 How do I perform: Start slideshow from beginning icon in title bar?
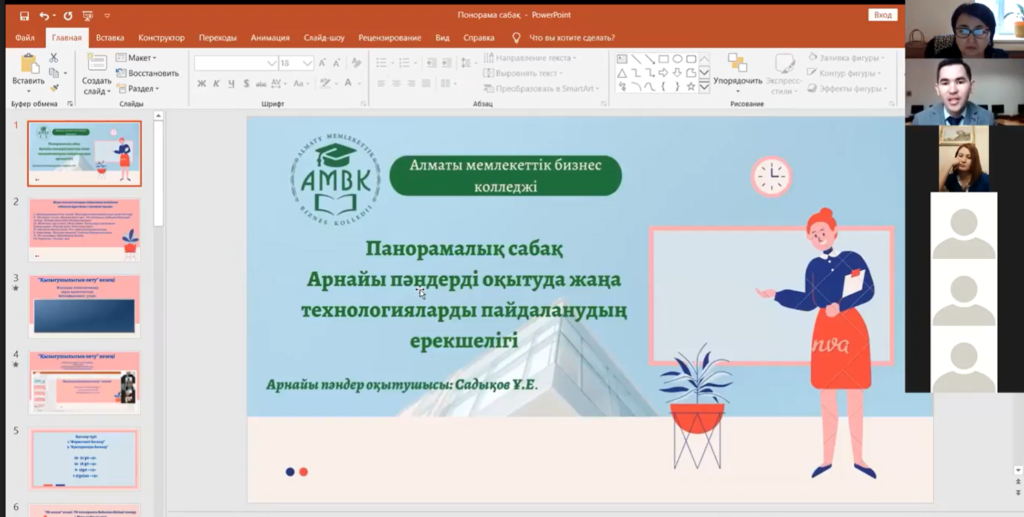pyautogui.click(x=89, y=15)
